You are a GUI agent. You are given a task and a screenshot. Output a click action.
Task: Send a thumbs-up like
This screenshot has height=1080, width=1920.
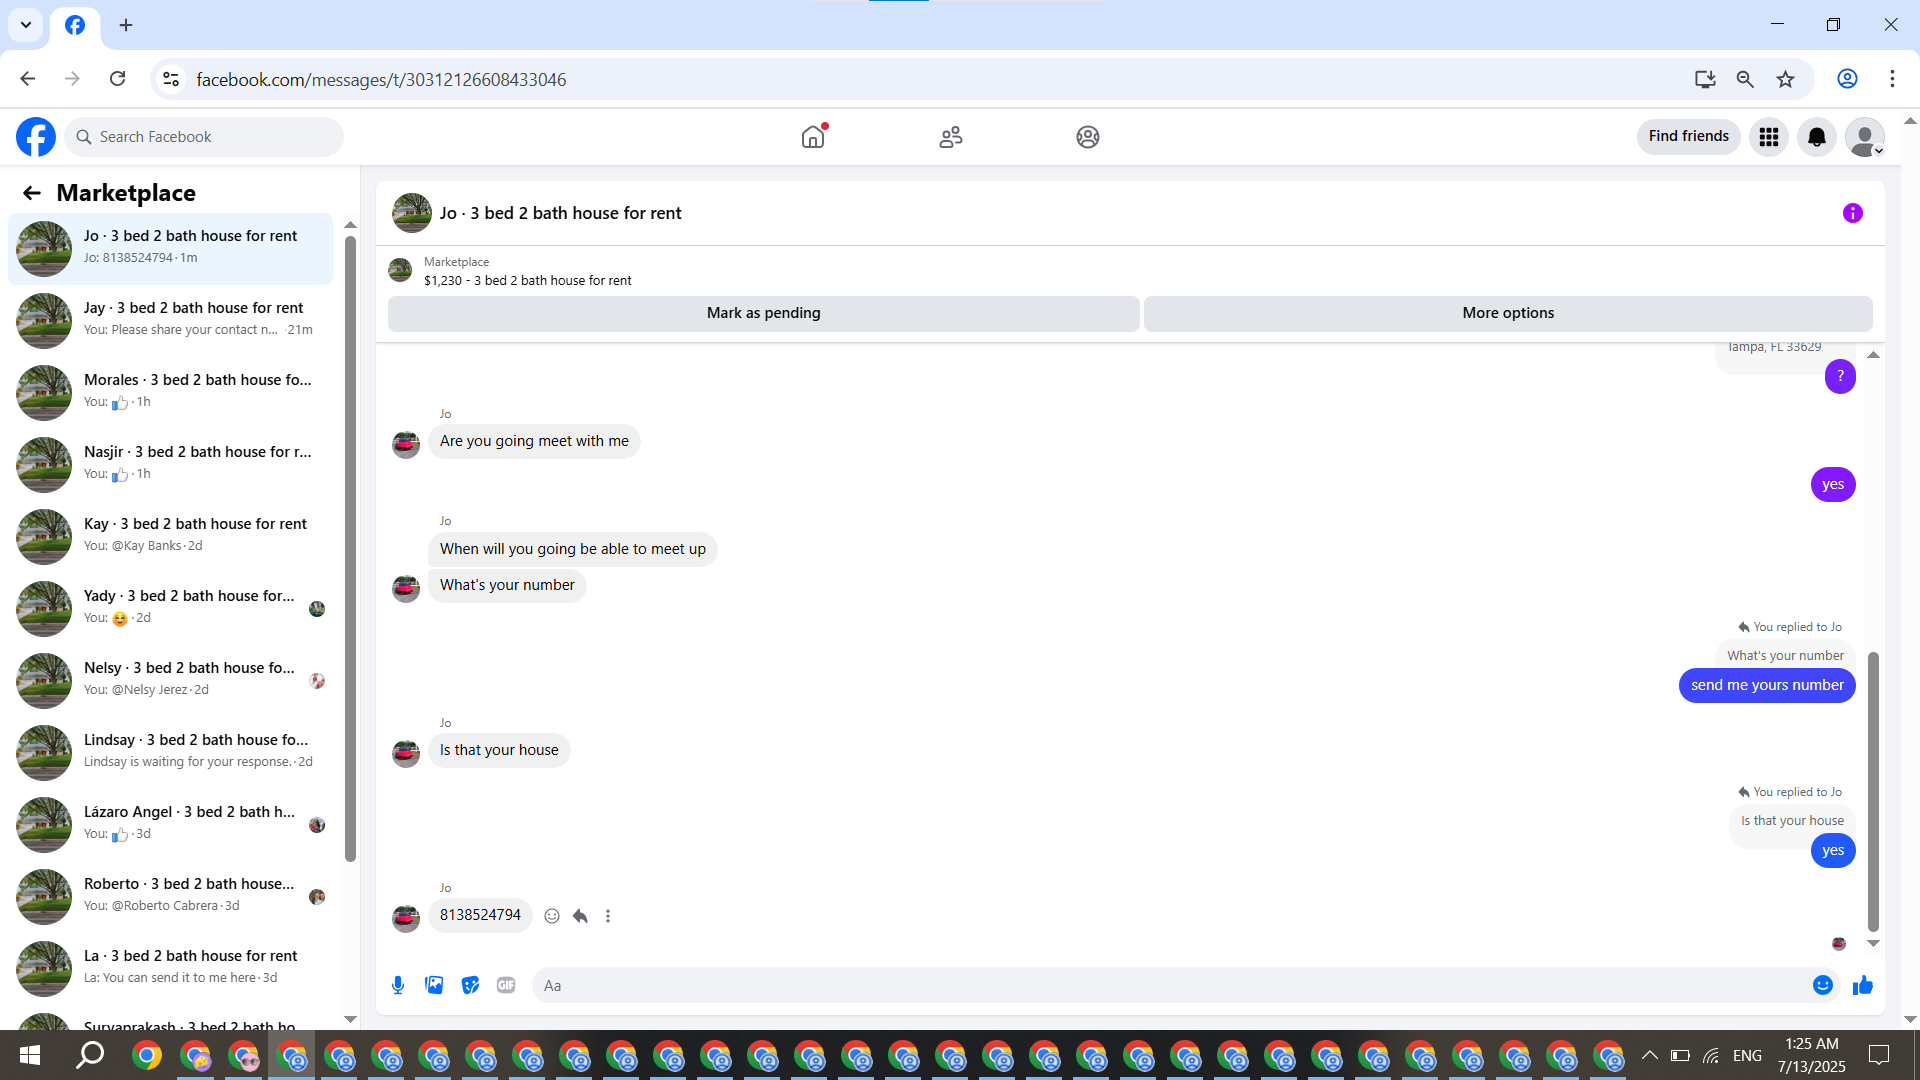pos(1862,985)
